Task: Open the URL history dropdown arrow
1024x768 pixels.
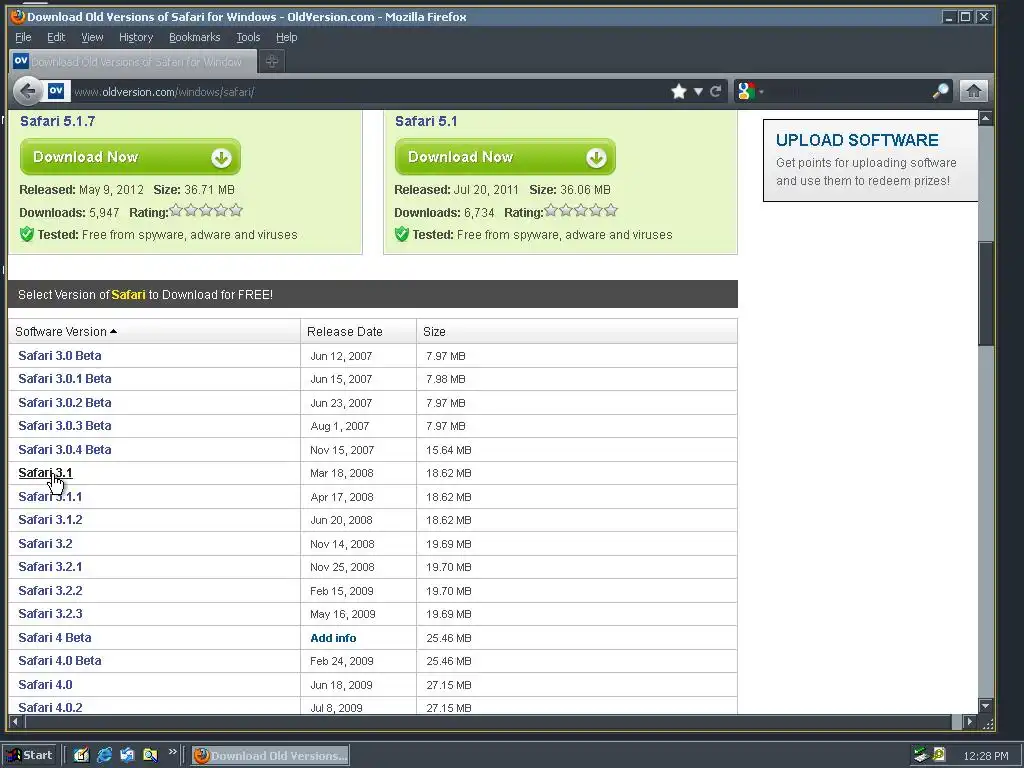Action: click(698, 91)
